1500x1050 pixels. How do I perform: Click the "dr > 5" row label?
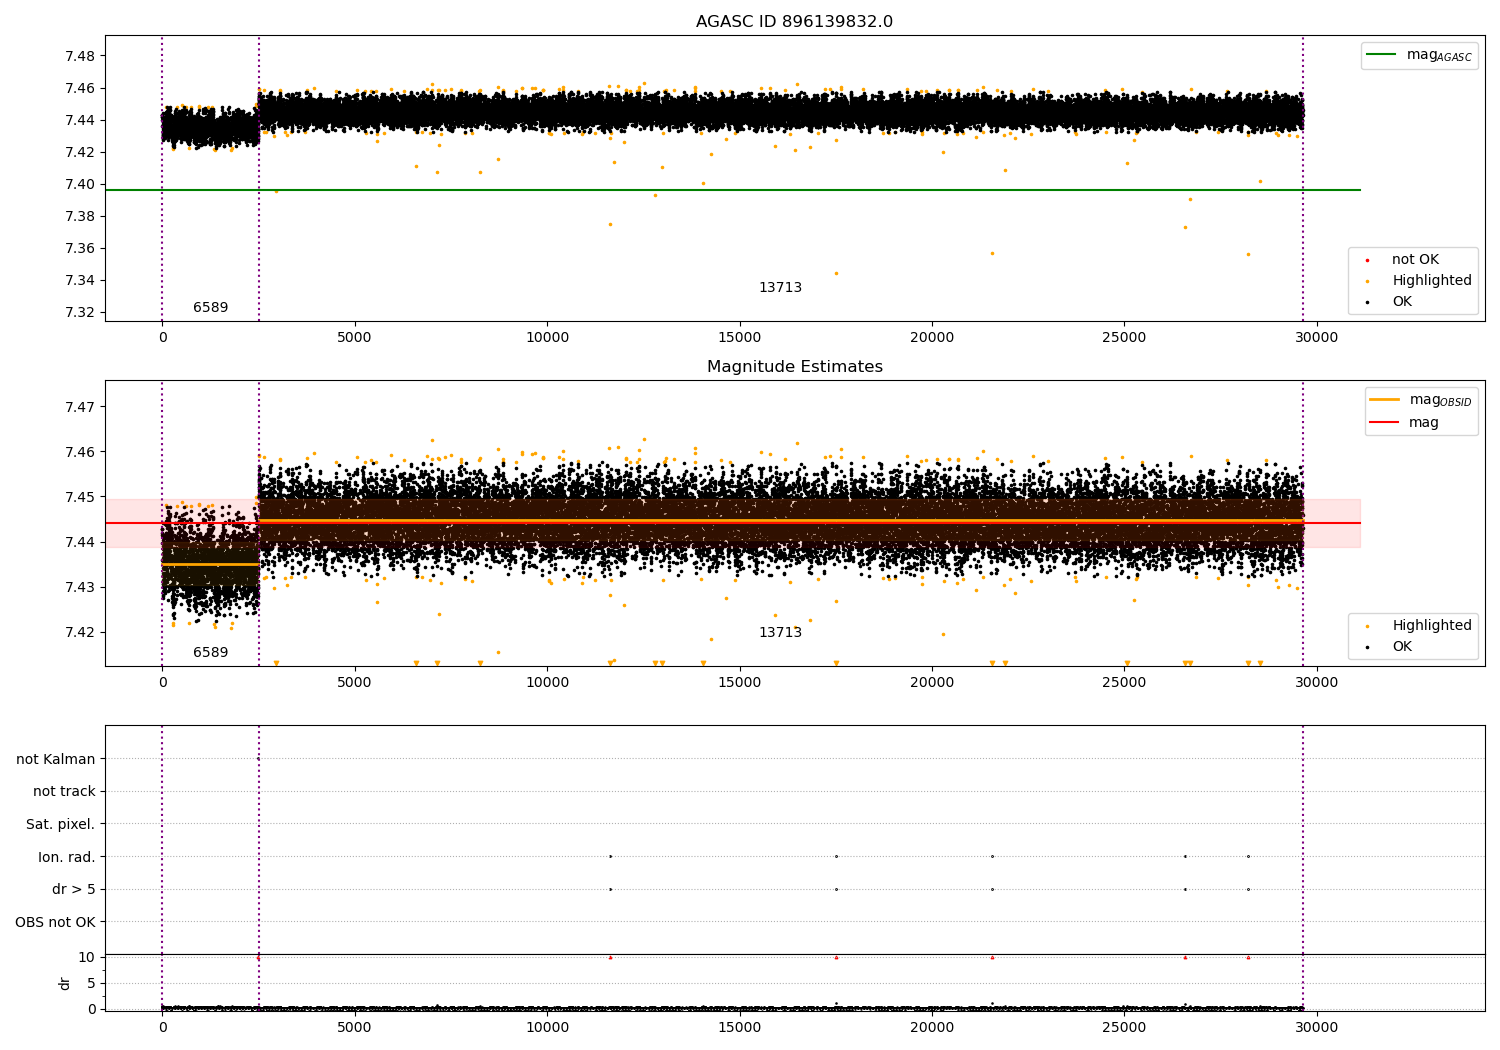(74, 890)
